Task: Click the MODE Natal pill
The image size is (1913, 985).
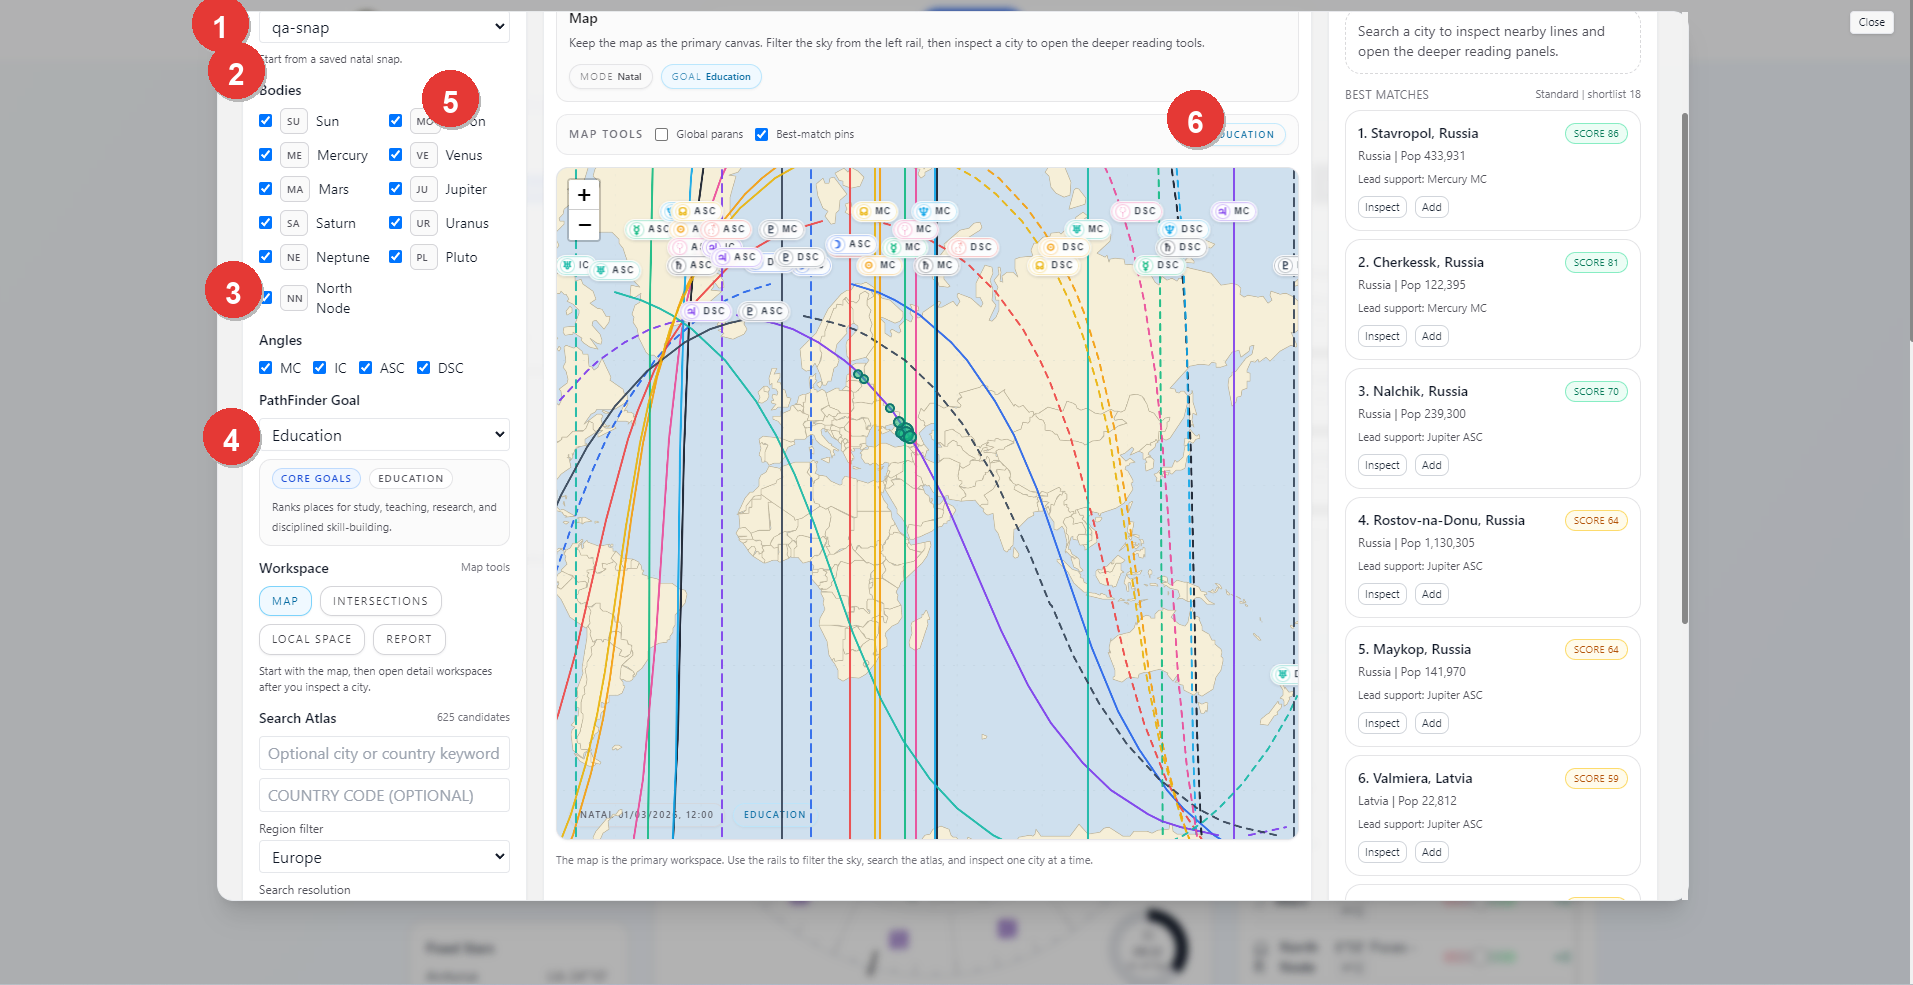Action: pyautogui.click(x=611, y=76)
